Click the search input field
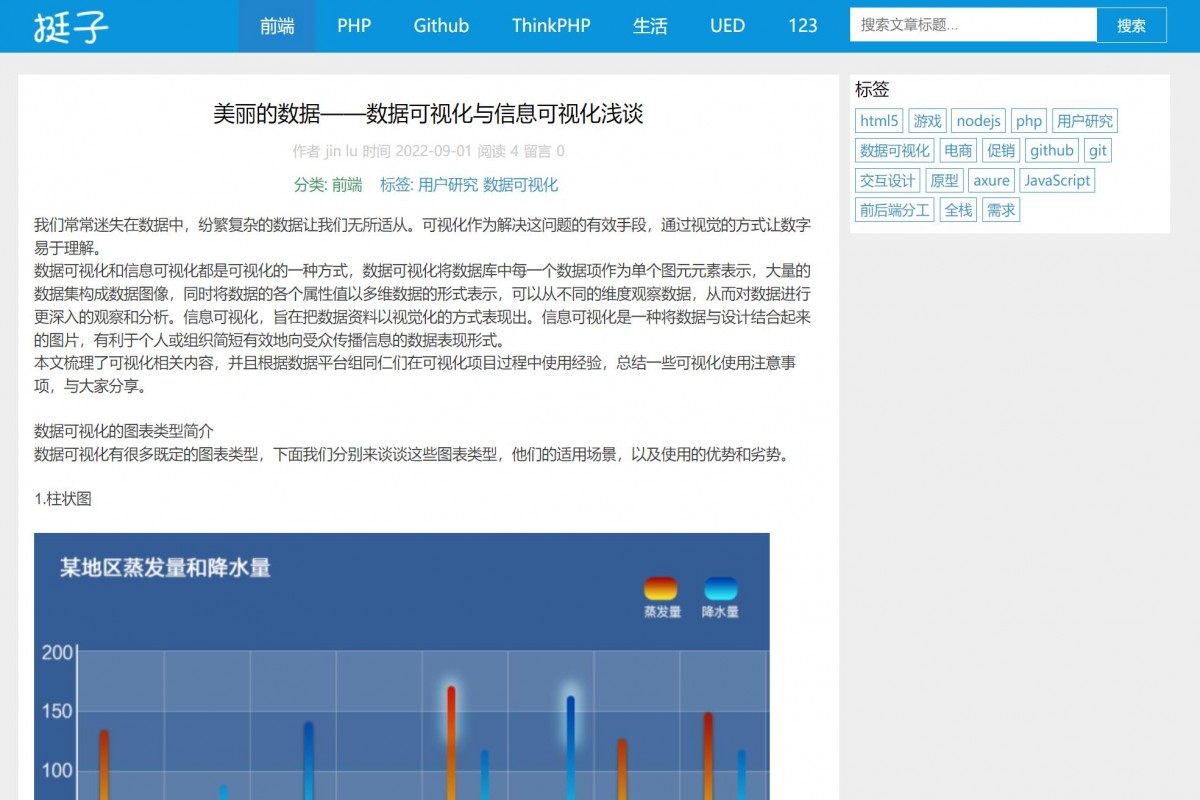 [970, 24]
